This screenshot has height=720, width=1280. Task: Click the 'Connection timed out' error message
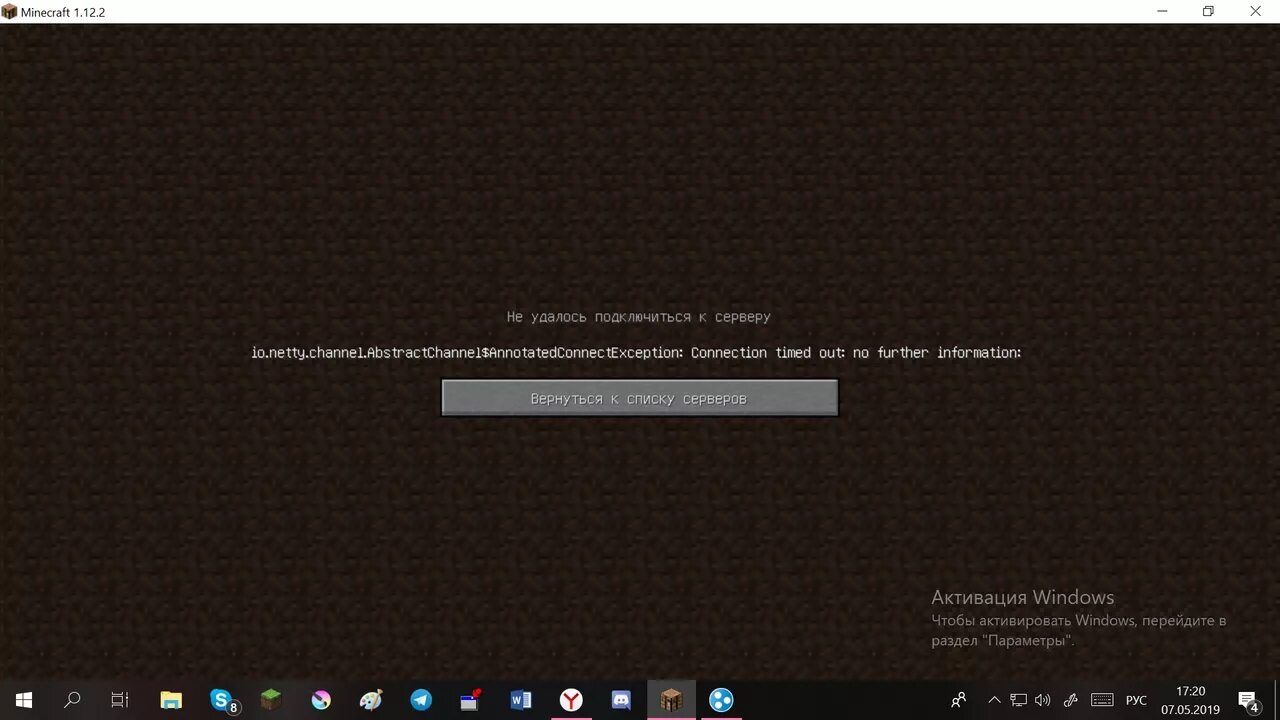tap(636, 352)
